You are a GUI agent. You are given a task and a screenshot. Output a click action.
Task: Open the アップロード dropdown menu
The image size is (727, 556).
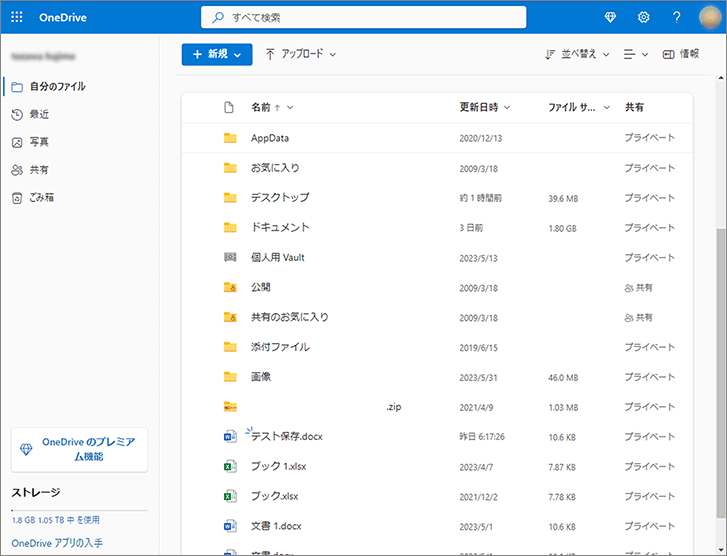tap(301, 54)
